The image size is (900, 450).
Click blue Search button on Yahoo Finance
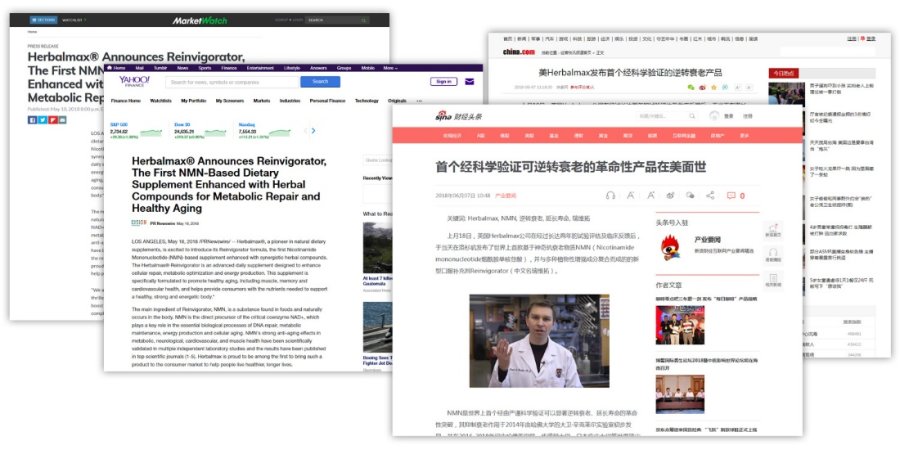[320, 82]
